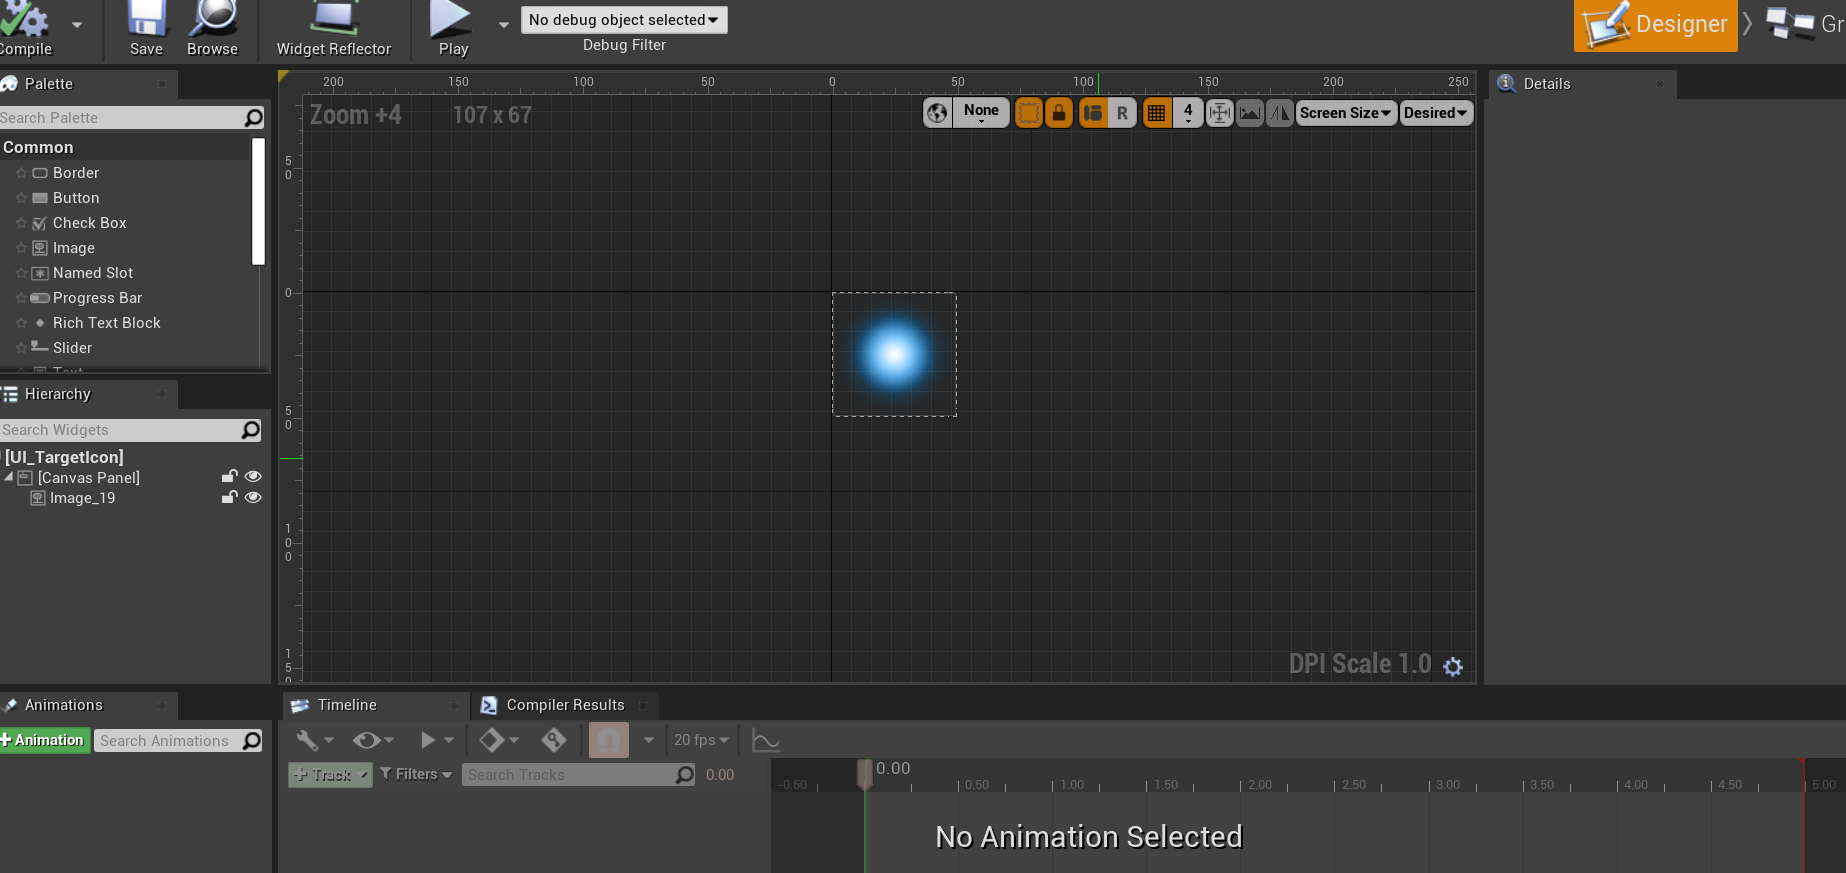This screenshot has width=1846, height=873.
Task: Select Progress Bar in the Palette
Action: pos(97,298)
